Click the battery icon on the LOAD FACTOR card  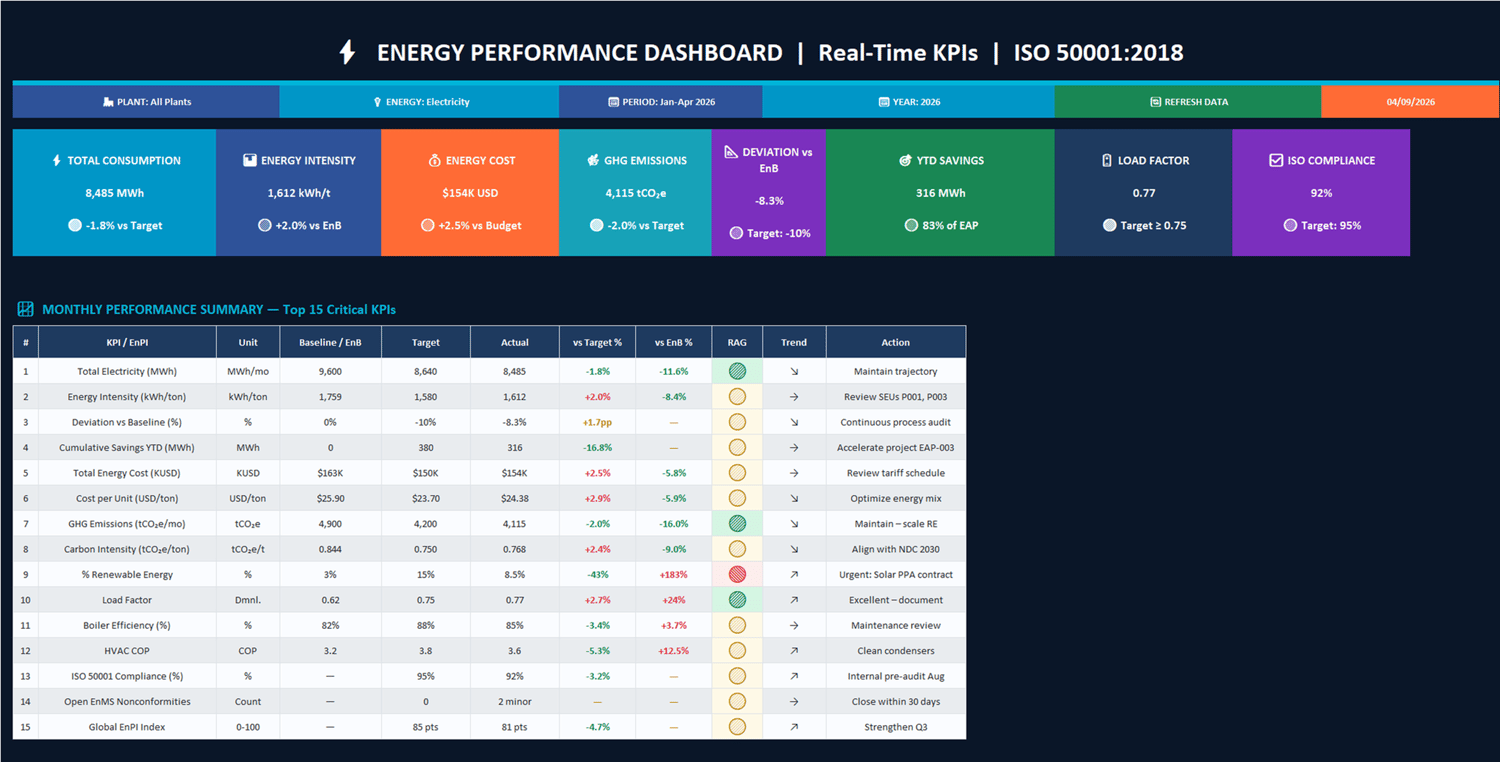click(1106, 160)
